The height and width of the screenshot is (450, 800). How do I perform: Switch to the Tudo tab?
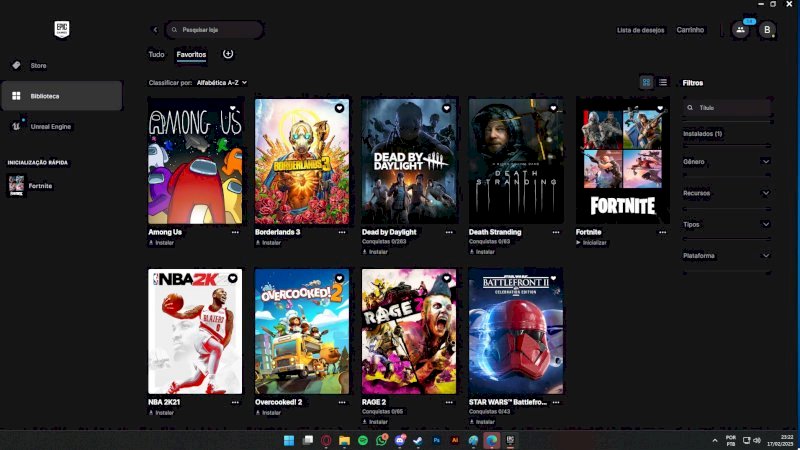tap(156, 54)
